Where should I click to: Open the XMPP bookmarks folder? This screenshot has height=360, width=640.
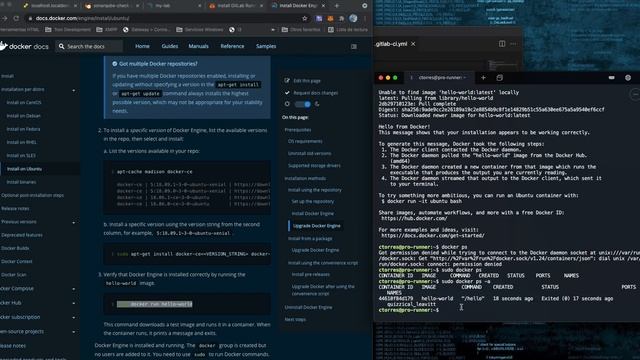pos(107,29)
